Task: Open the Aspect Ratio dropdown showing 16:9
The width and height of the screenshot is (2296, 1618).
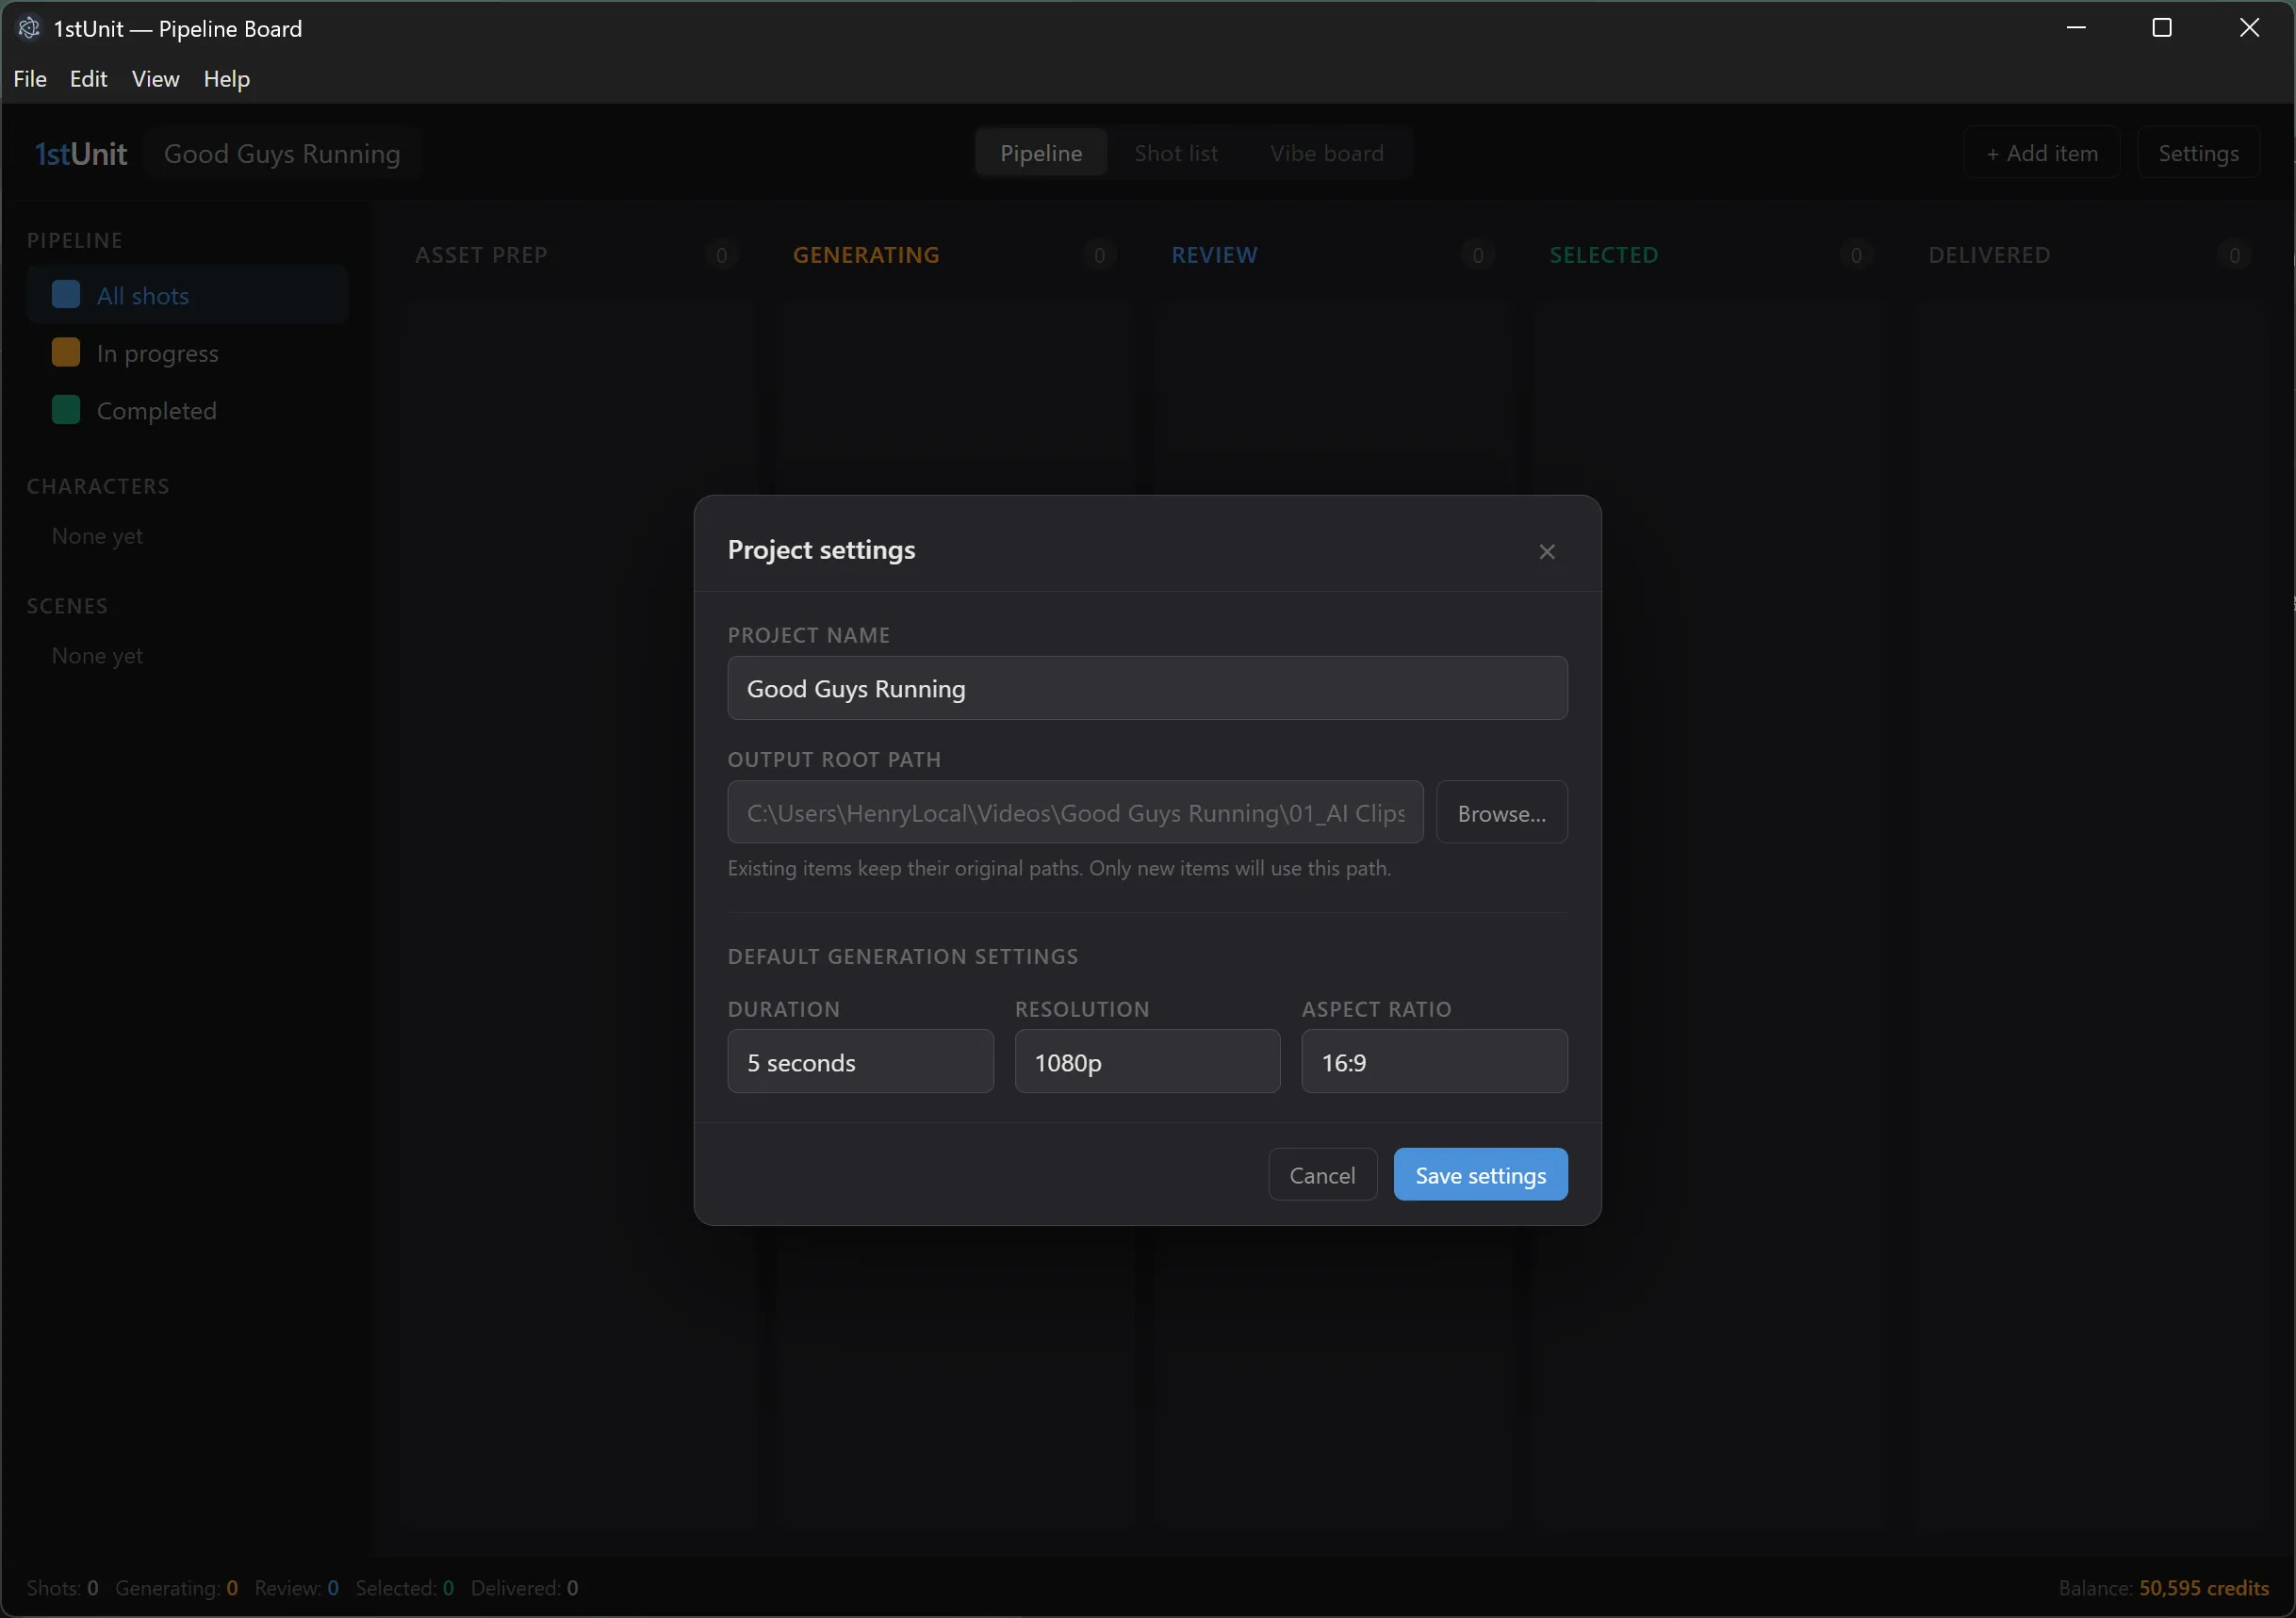Action: pos(1434,1061)
